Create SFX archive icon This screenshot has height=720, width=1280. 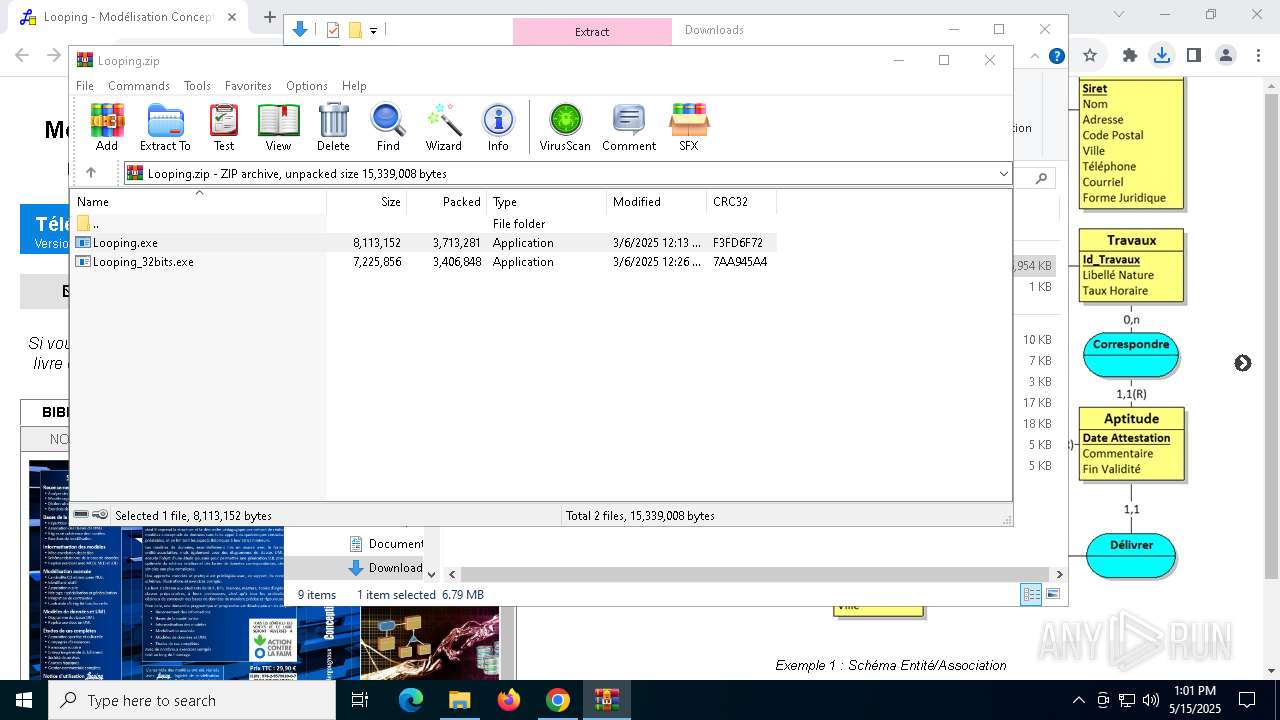coord(689,127)
